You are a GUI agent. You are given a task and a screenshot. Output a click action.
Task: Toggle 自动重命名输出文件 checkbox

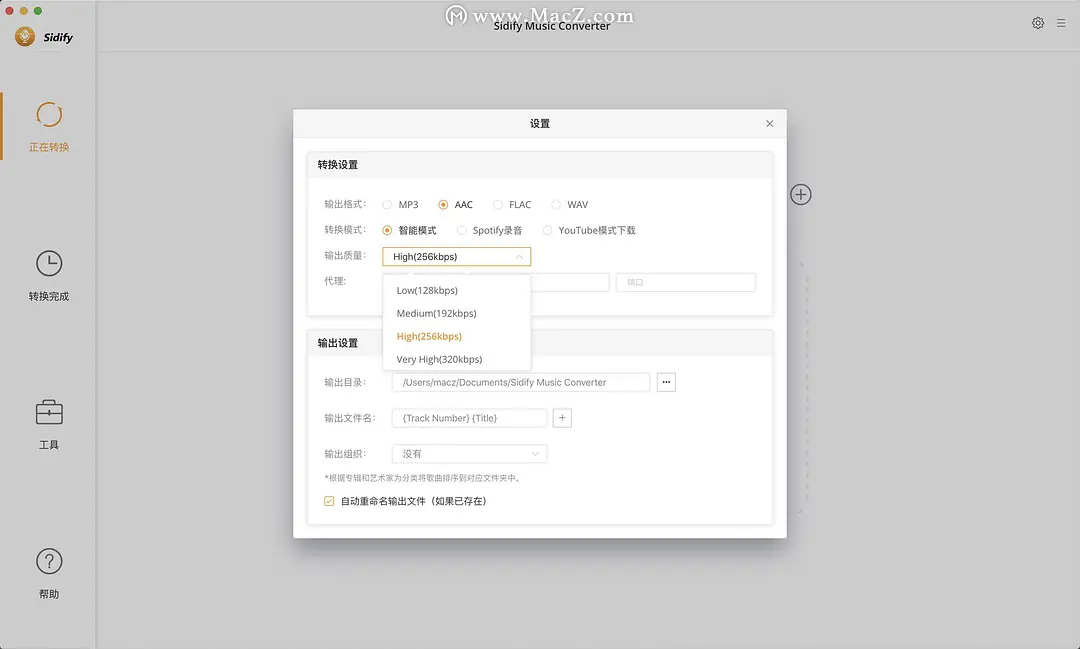[x=329, y=501]
